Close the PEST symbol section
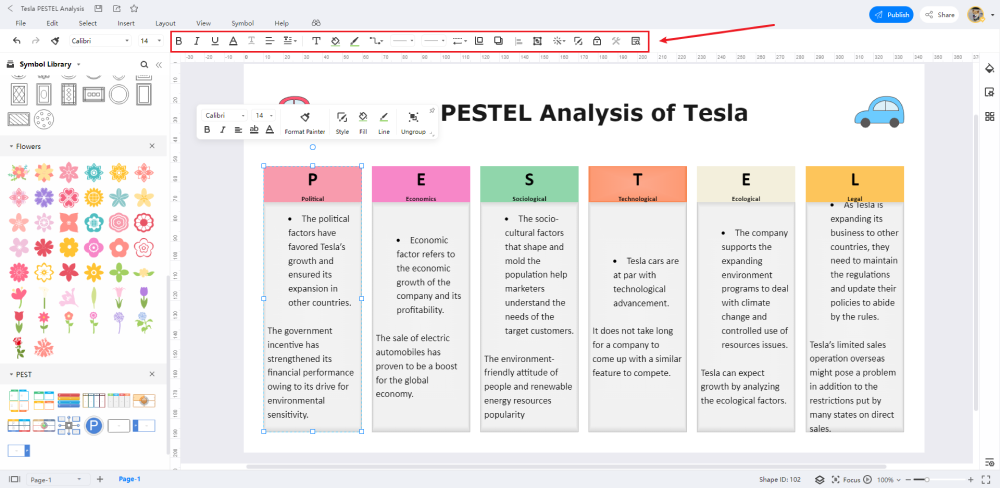The width and height of the screenshot is (1000, 489). [152, 374]
